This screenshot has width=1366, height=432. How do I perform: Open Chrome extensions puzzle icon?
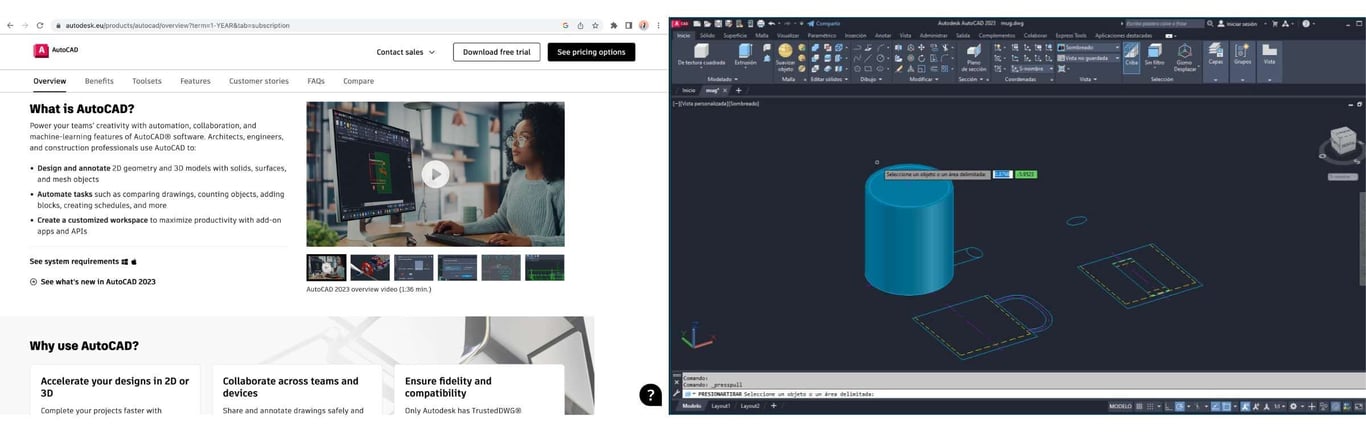click(x=613, y=25)
